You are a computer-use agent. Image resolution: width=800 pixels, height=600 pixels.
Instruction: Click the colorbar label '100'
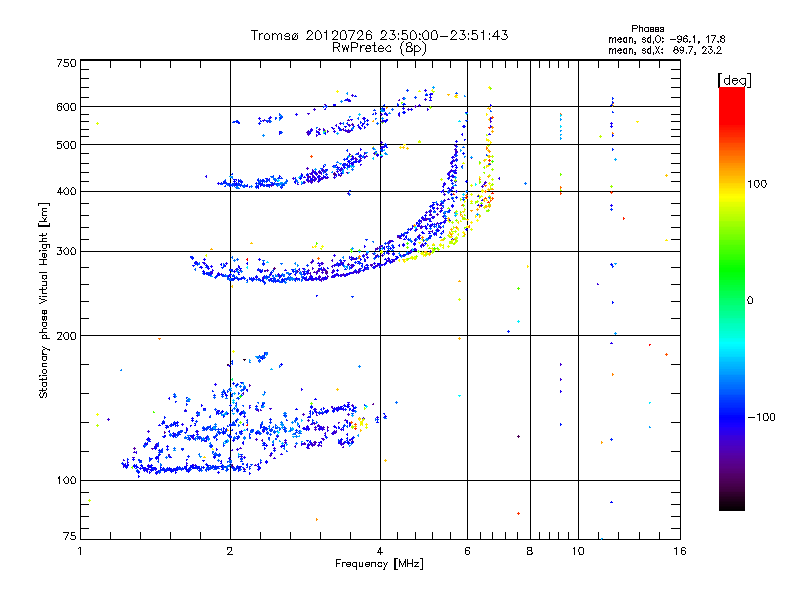(x=757, y=184)
